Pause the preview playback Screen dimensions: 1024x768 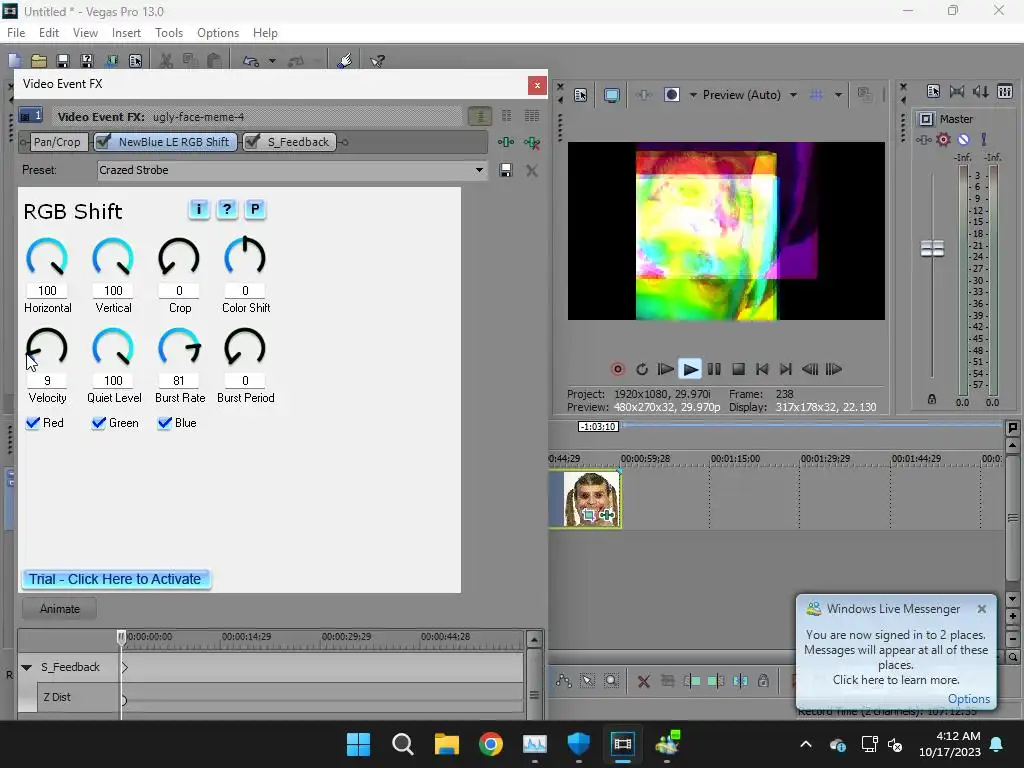coord(714,369)
